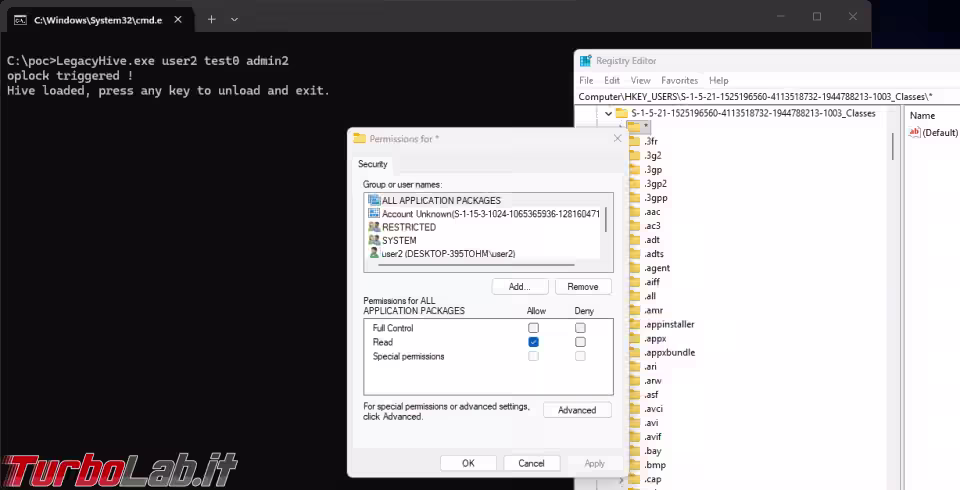Click the Permissions dialog folder icon
The width and height of the screenshot is (960, 490).
click(359, 138)
